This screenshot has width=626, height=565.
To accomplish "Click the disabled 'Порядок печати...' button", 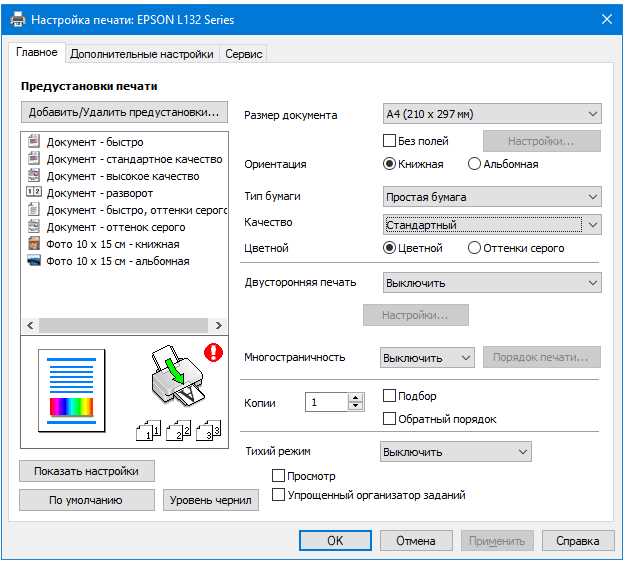I will 542,357.
